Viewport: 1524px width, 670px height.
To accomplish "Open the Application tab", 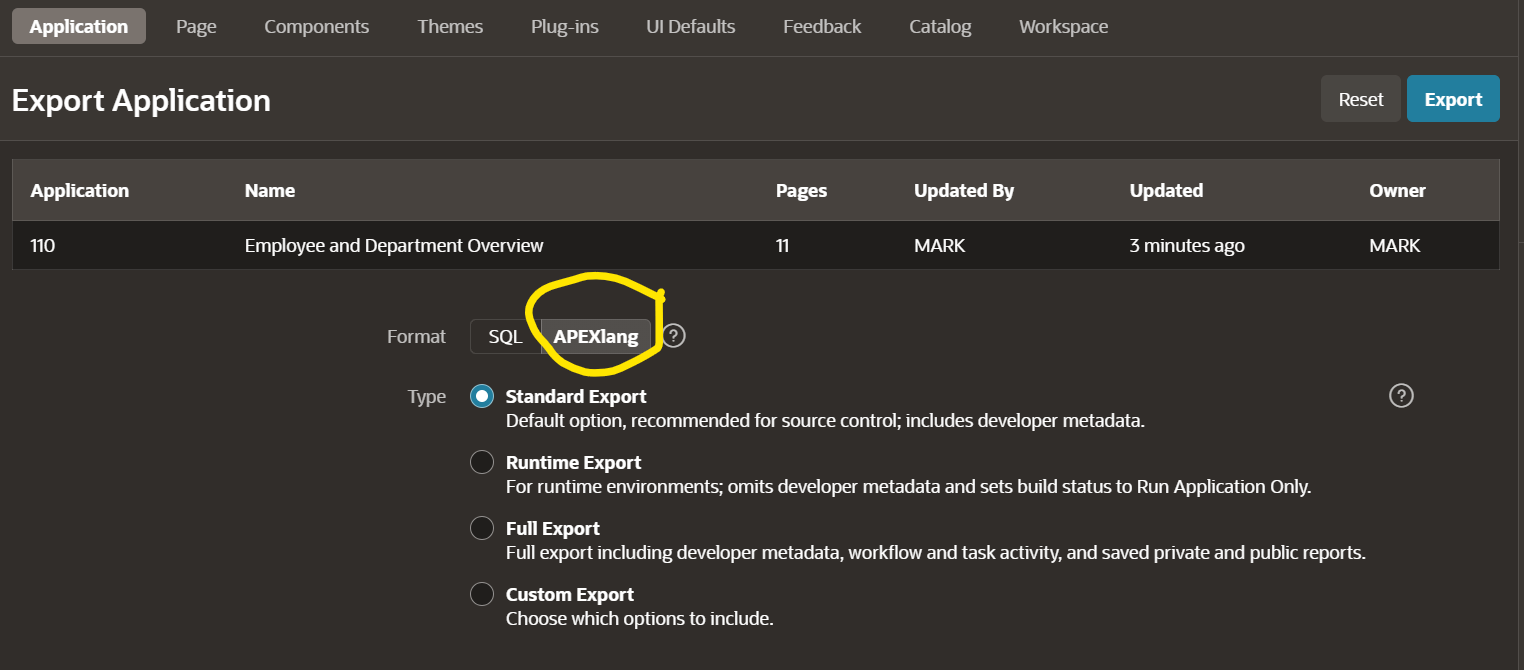I will 79,26.
